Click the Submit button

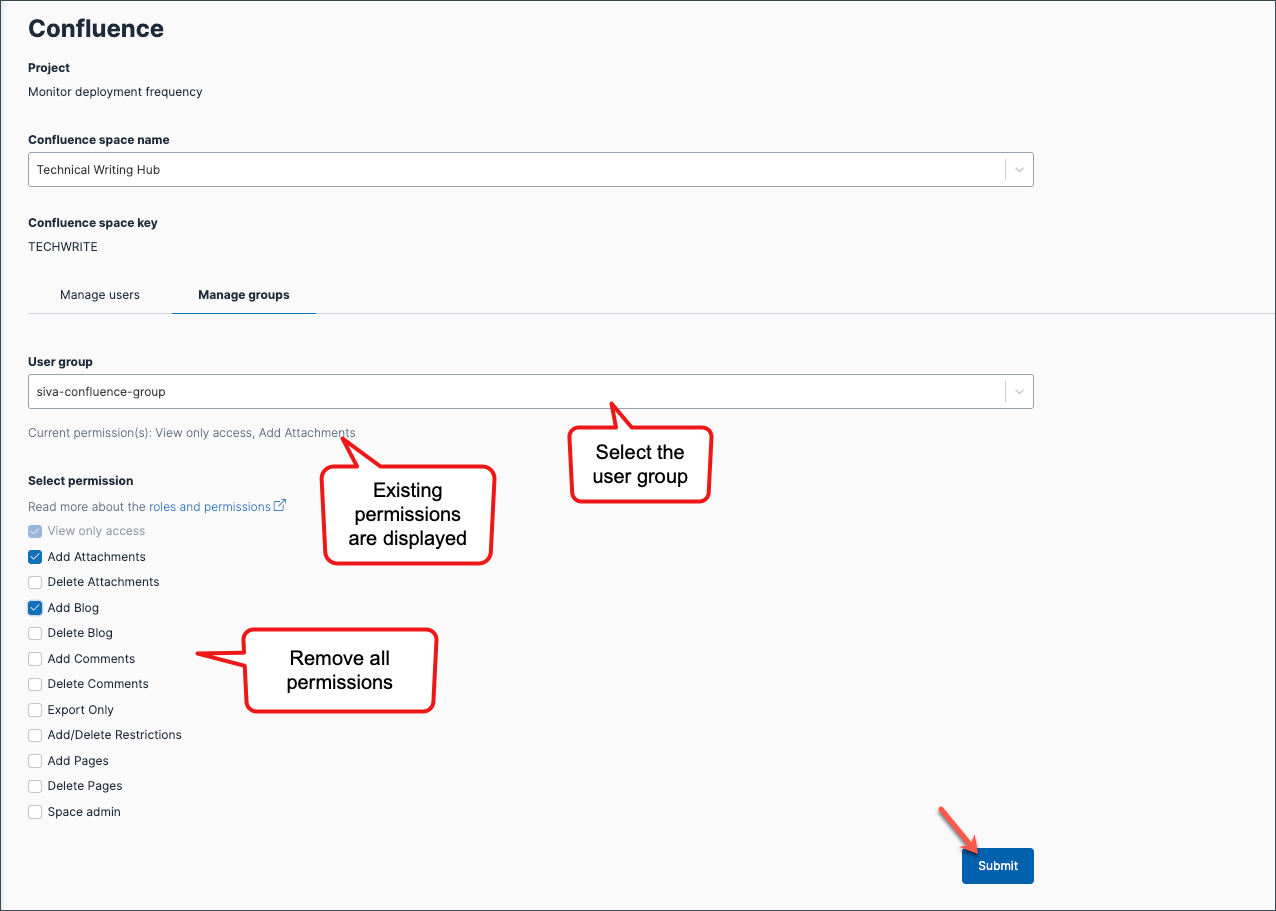(x=998, y=866)
